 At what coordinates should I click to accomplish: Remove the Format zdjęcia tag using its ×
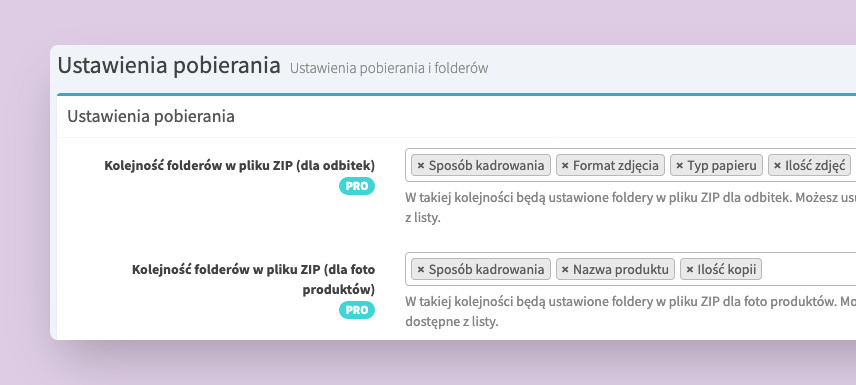click(x=565, y=165)
